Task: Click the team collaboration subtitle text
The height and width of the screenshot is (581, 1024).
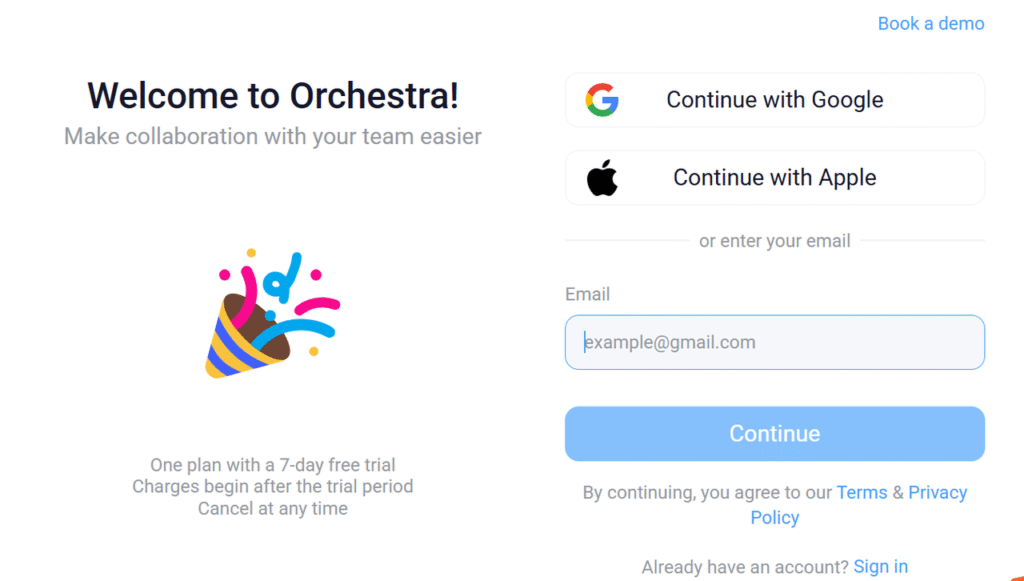Action: coord(273,136)
